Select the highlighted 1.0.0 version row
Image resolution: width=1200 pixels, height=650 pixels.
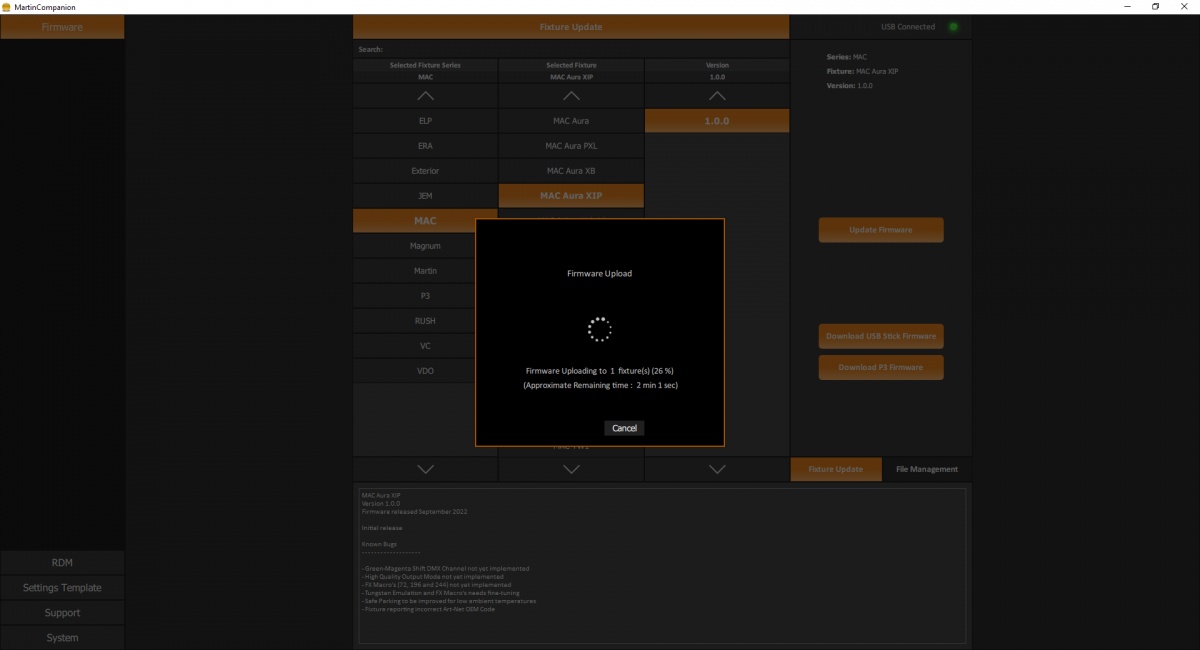pyautogui.click(x=717, y=121)
